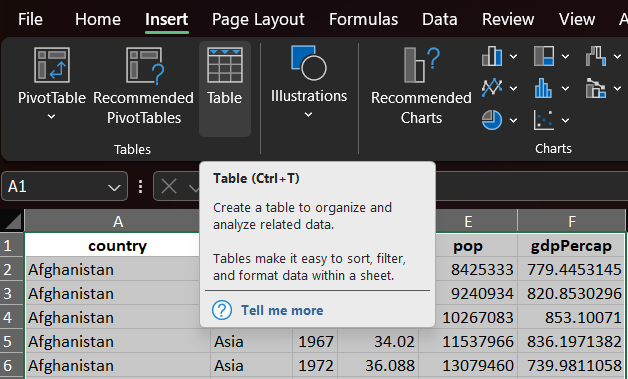Select cell with value 34.02
Screen dimensions: 628x379
click(x=378, y=341)
